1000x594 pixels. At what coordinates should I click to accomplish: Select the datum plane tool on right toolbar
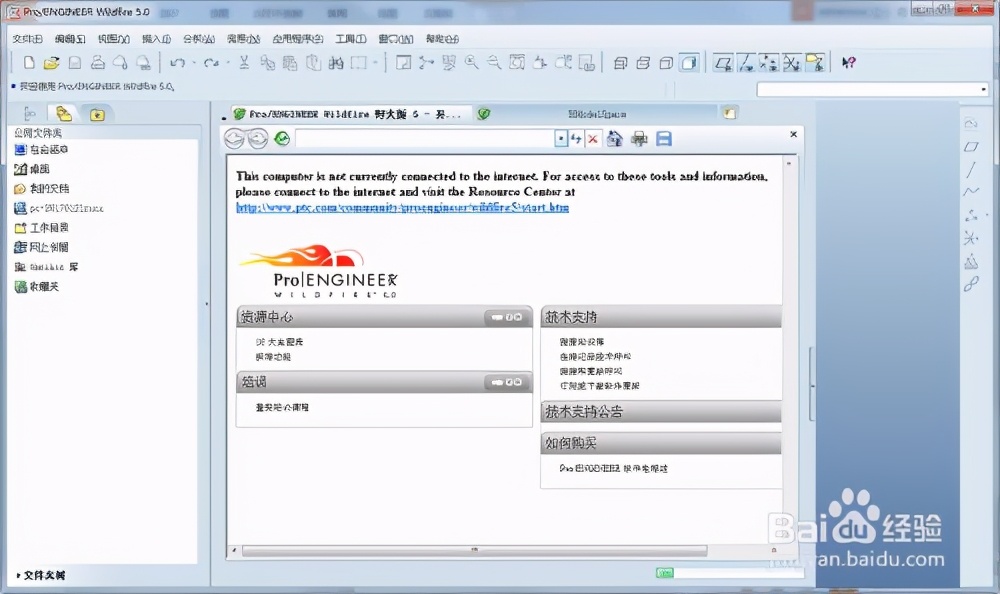970,147
